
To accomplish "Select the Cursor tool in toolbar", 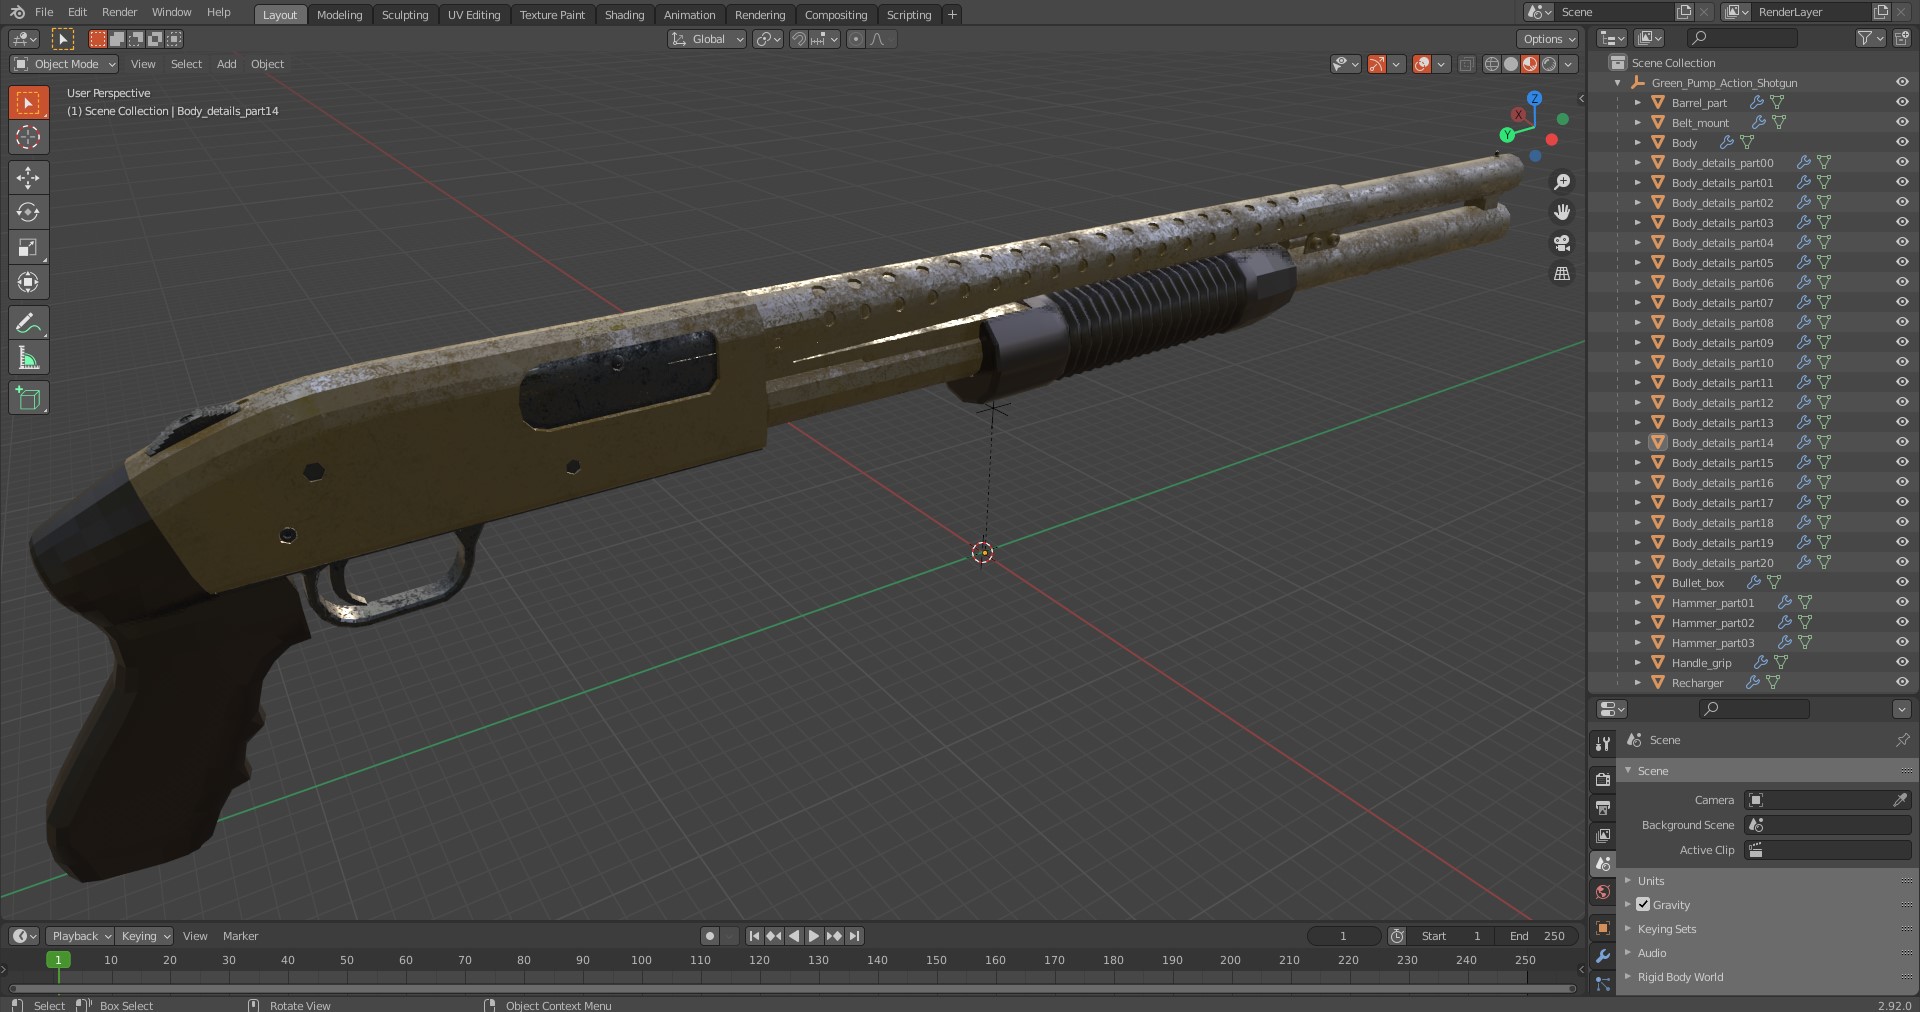I will (x=28, y=137).
